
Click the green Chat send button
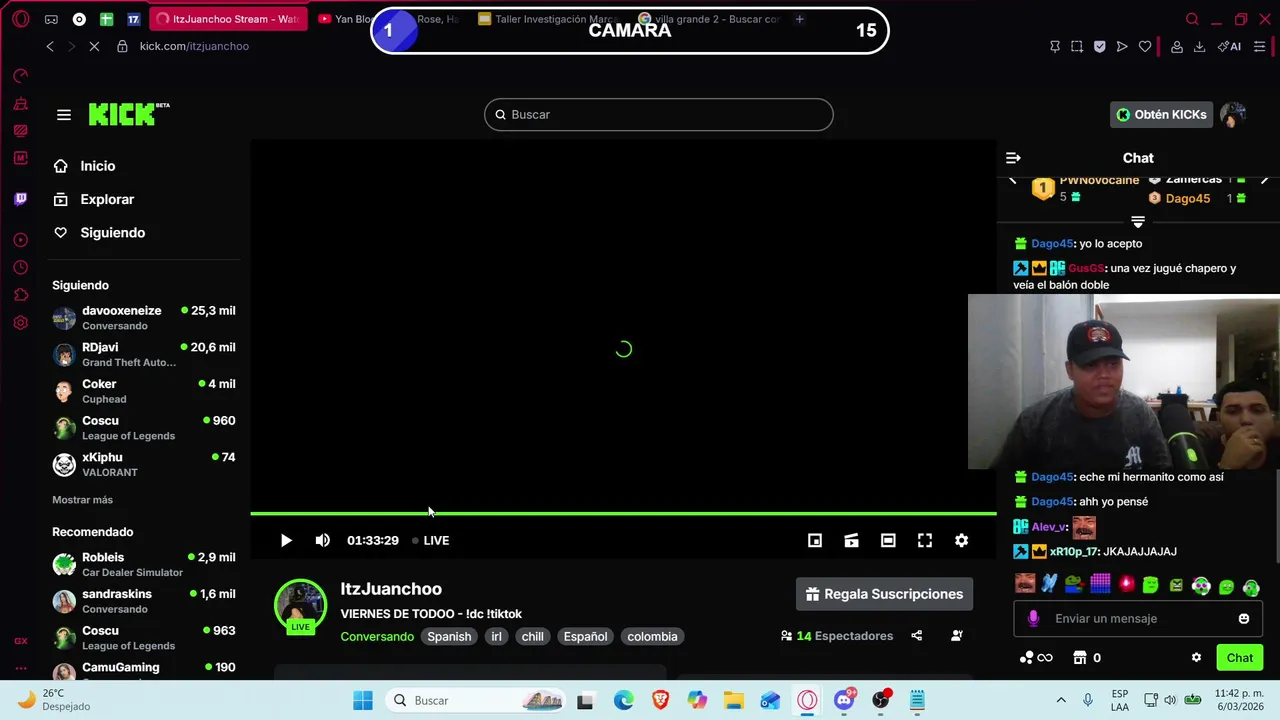pos(1240,658)
